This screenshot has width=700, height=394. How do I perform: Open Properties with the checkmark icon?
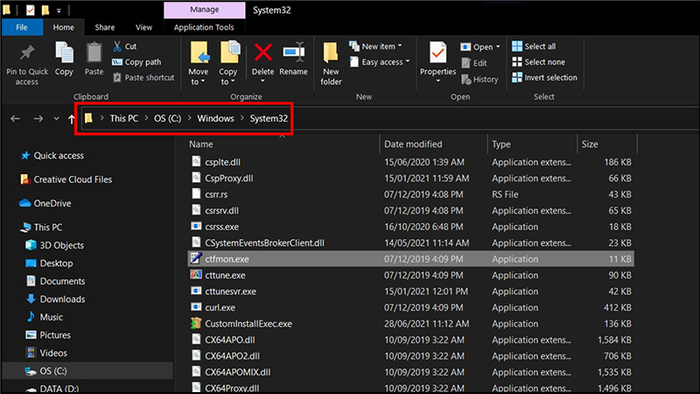pos(438,53)
